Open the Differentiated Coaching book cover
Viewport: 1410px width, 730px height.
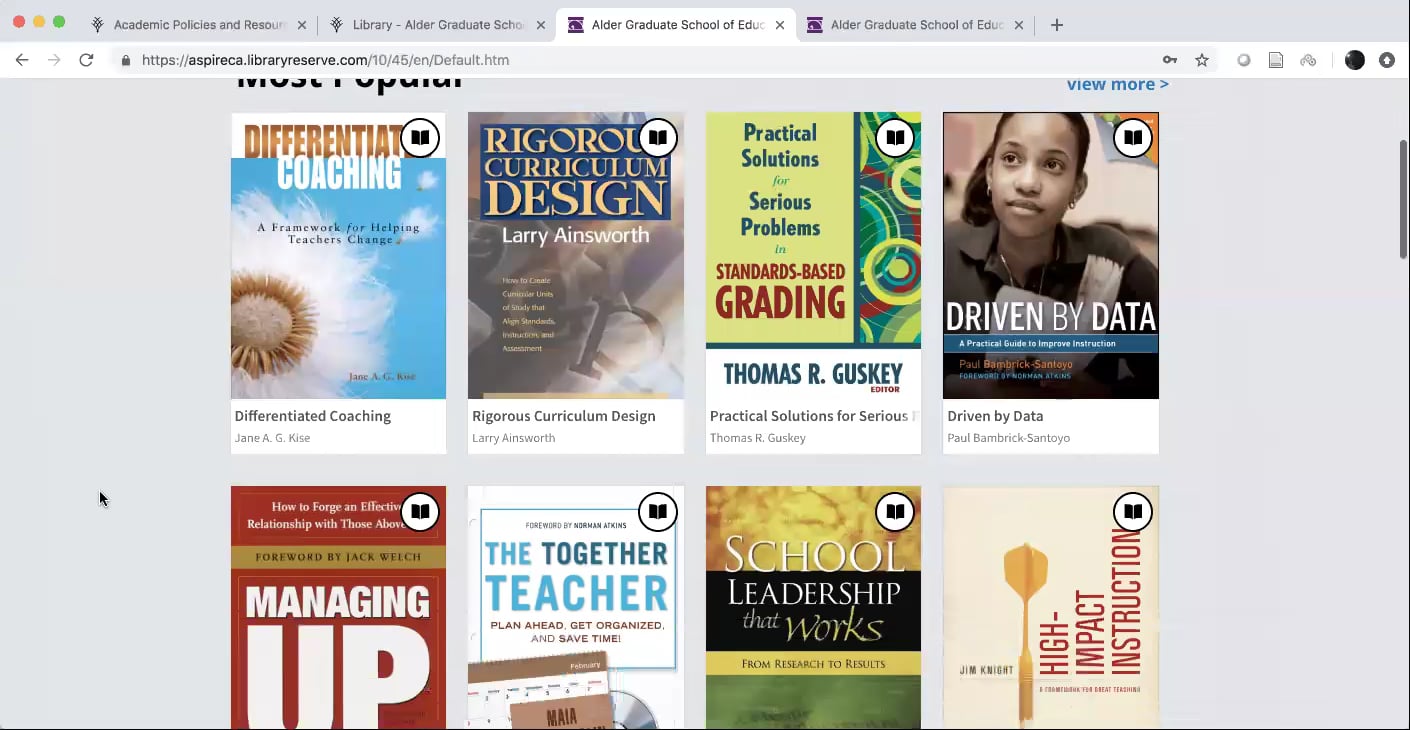coord(338,256)
